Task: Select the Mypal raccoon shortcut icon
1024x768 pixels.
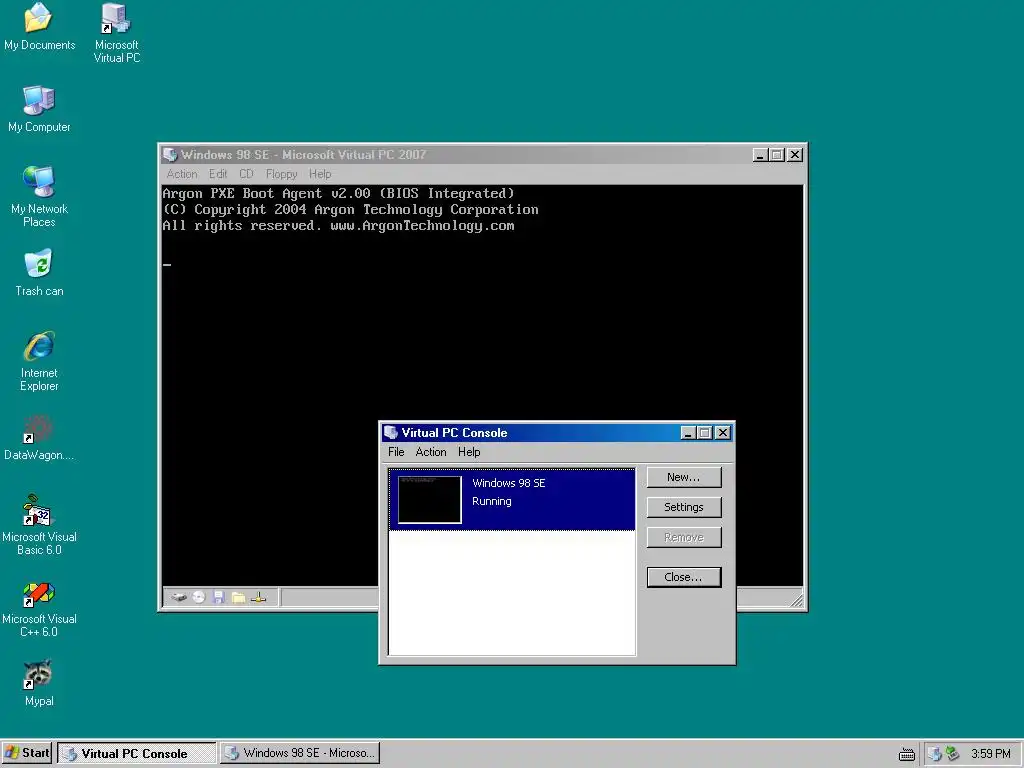Action: click(x=39, y=675)
